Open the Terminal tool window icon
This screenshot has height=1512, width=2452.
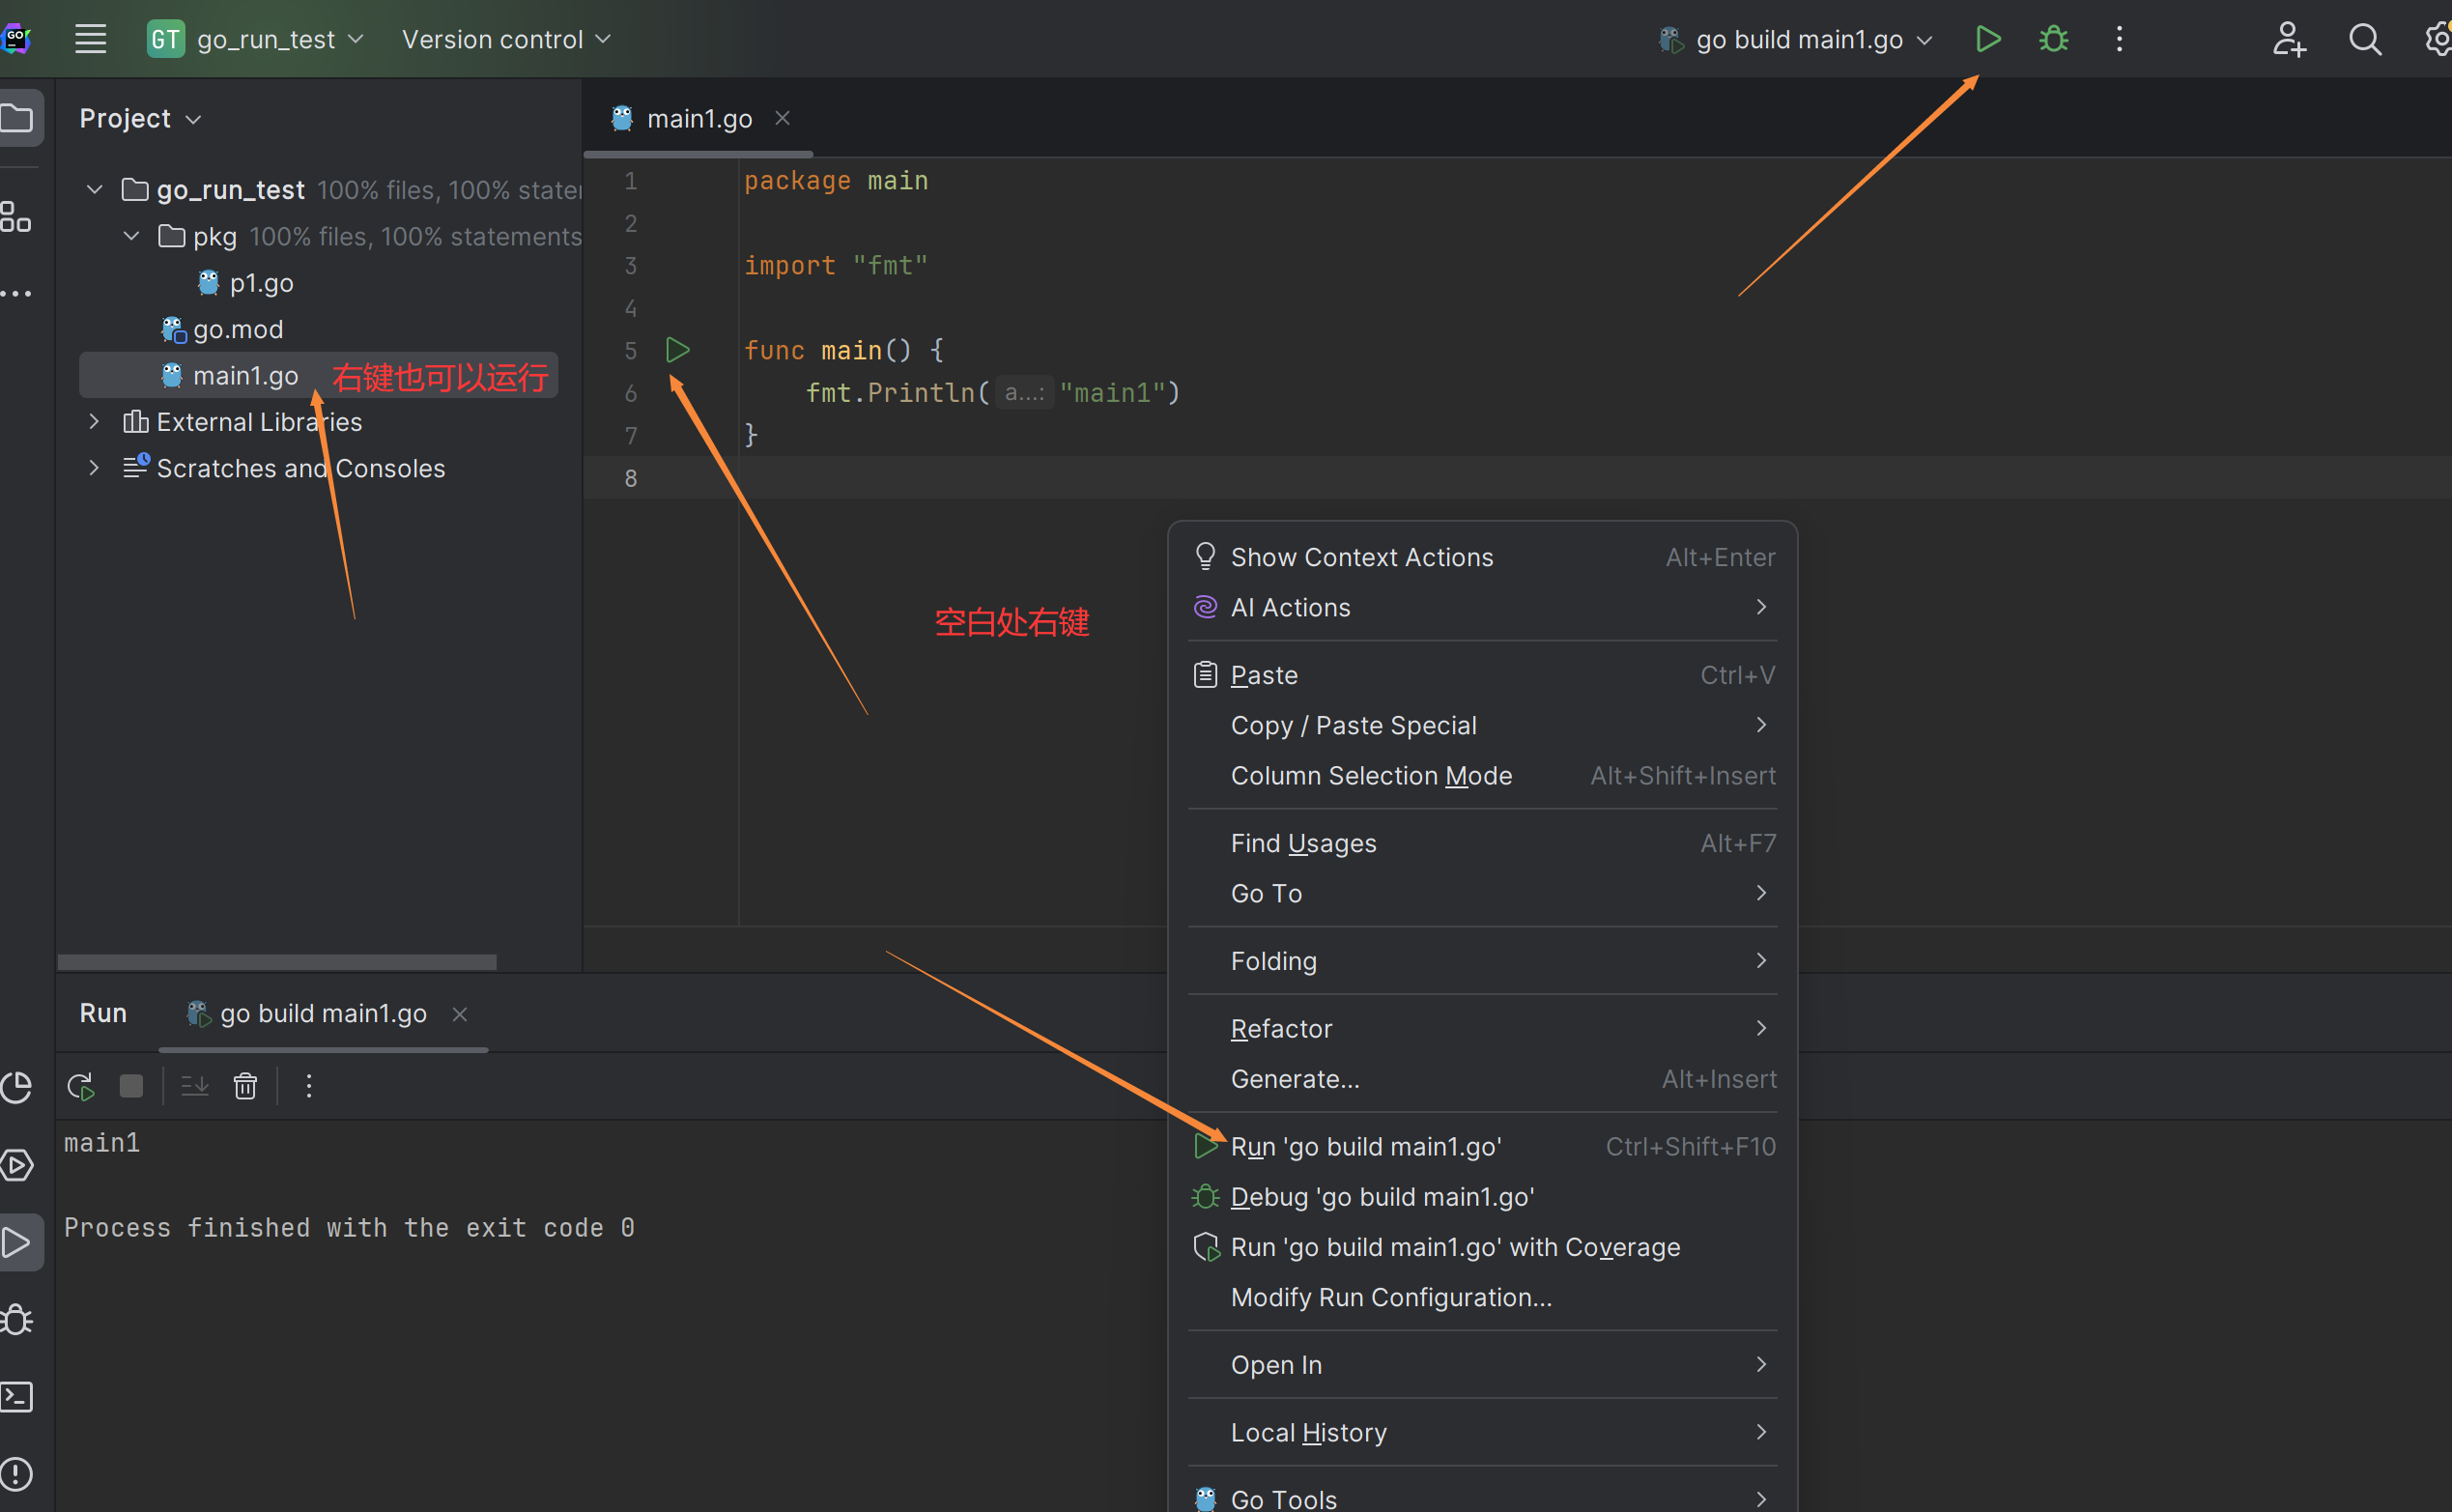17,1397
